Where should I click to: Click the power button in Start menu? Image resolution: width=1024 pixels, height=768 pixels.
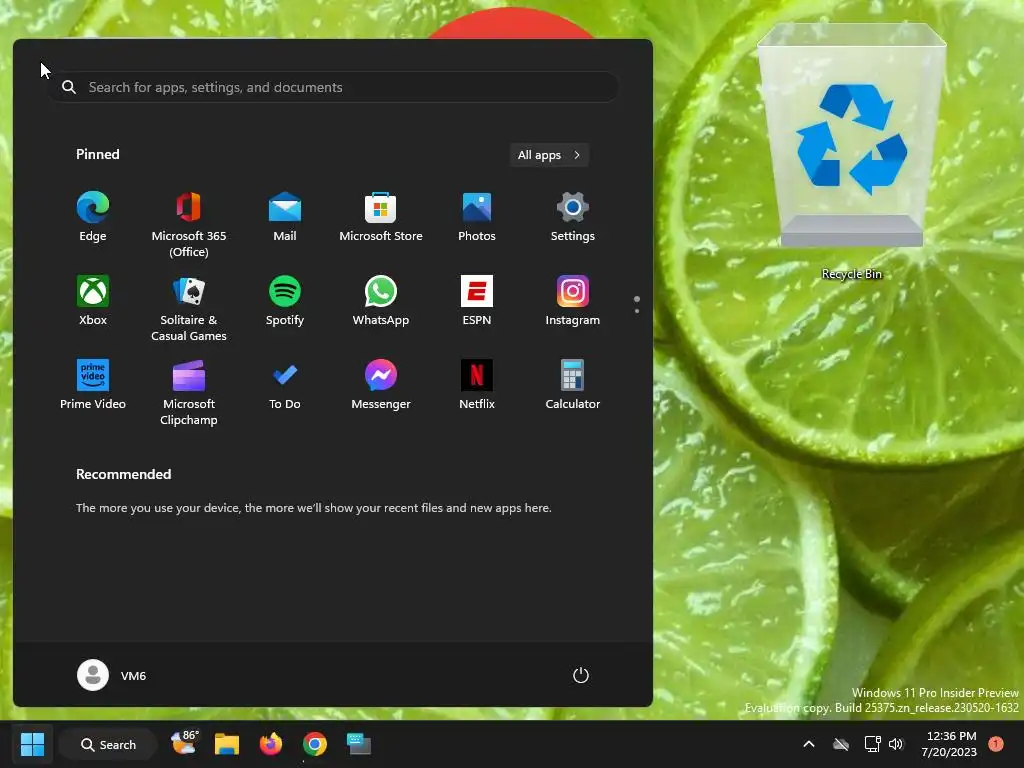(x=581, y=675)
